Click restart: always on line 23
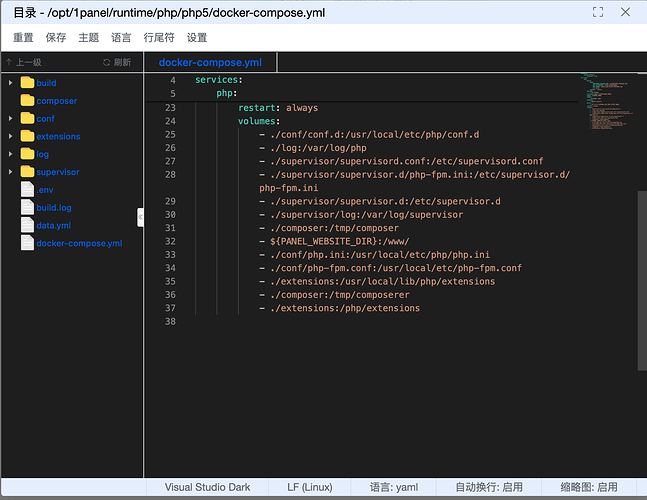Image resolution: width=647 pixels, height=500 pixels. pos(278,108)
